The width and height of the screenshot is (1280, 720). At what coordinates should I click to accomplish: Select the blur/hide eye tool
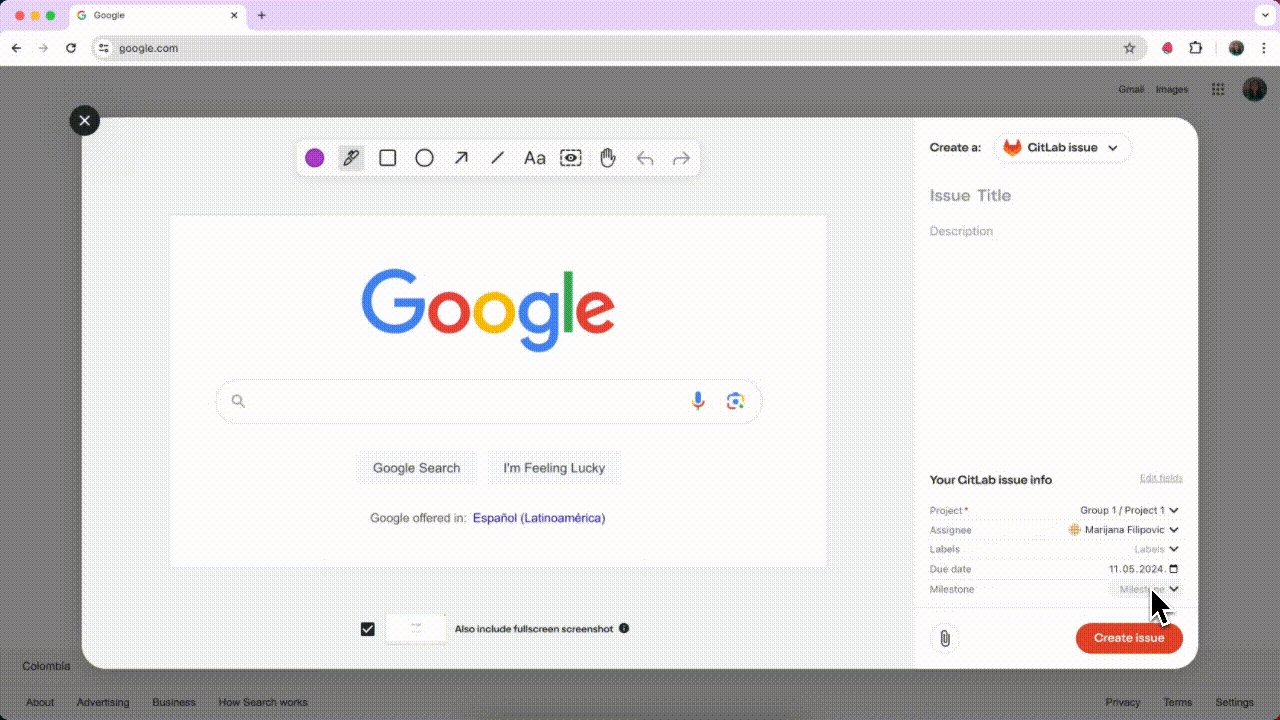[571, 158]
